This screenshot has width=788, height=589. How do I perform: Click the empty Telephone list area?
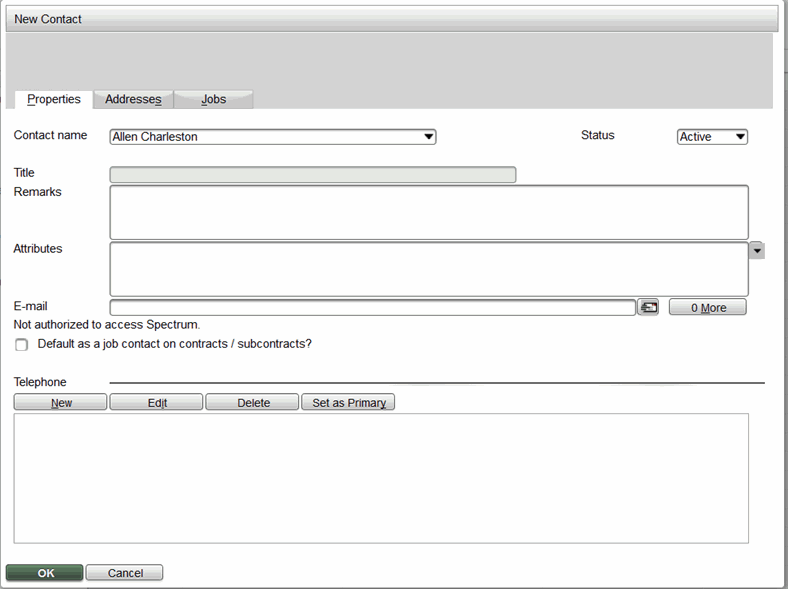point(381,478)
